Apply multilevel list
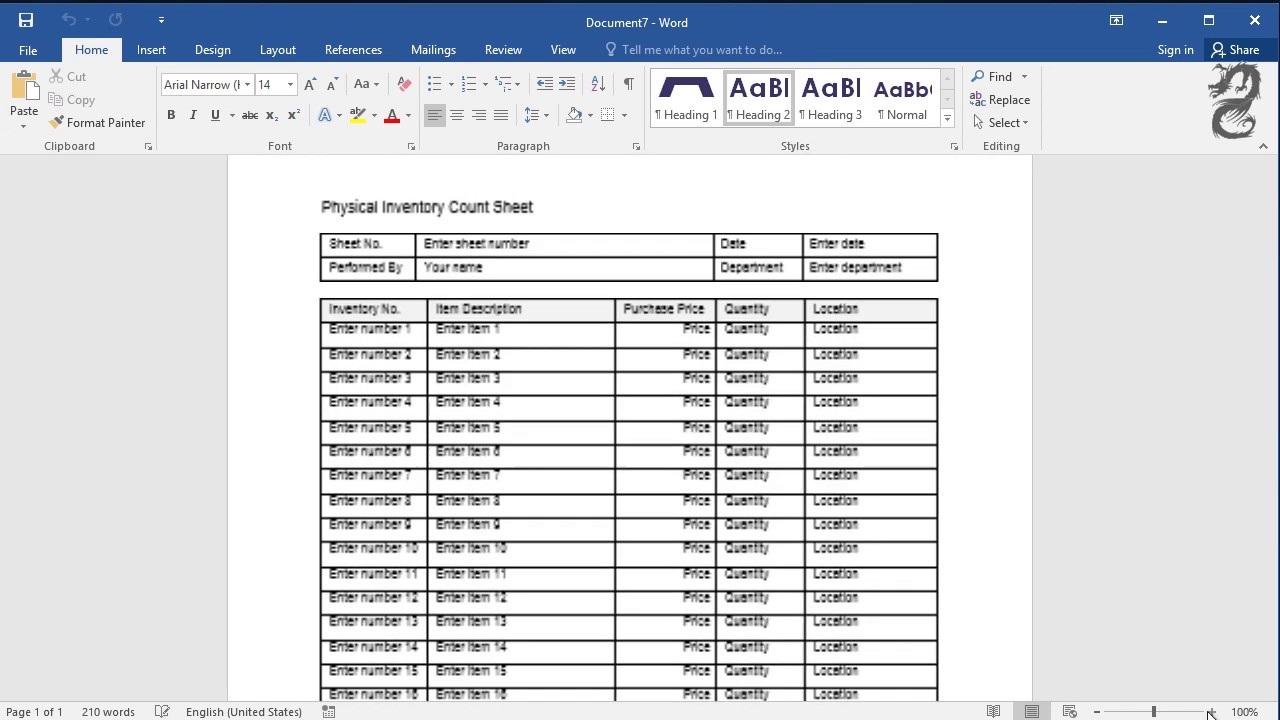 (503, 85)
